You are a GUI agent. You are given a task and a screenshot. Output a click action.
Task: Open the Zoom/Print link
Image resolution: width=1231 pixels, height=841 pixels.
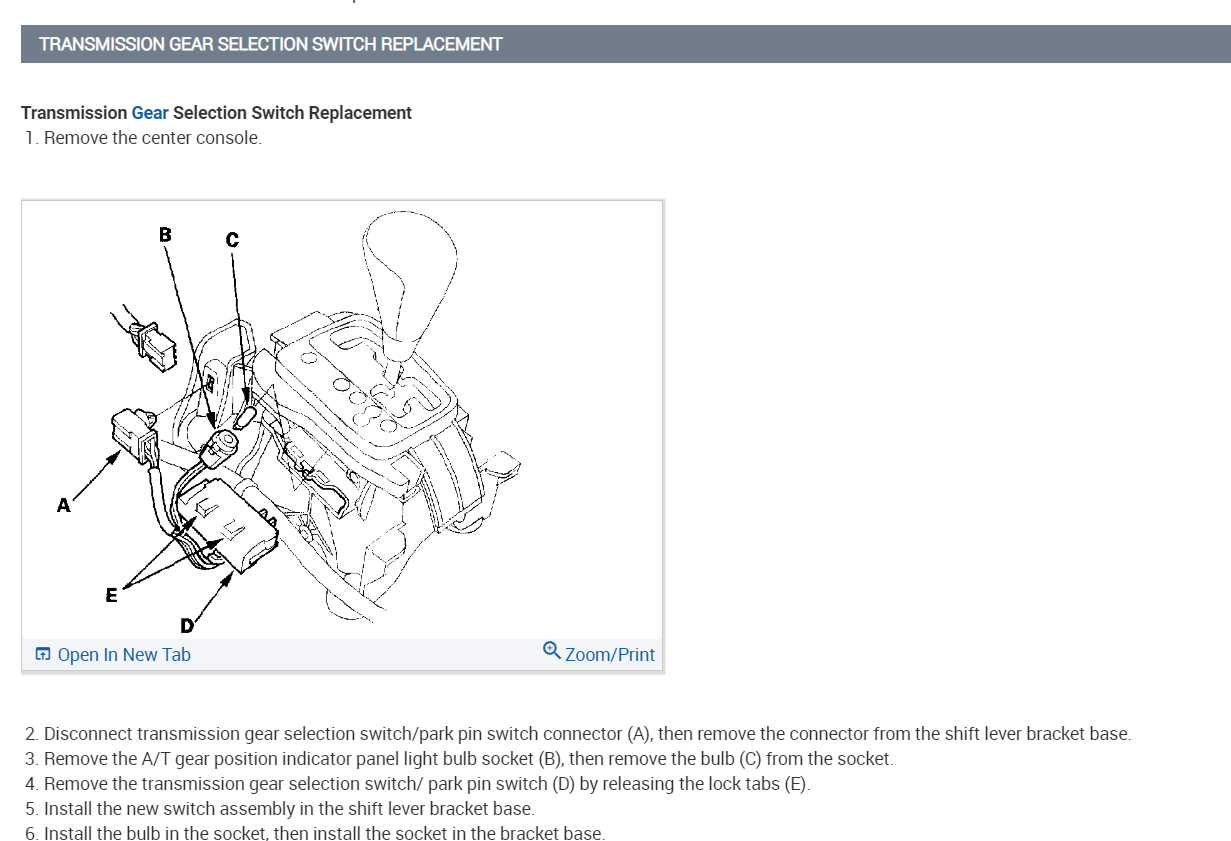click(608, 654)
